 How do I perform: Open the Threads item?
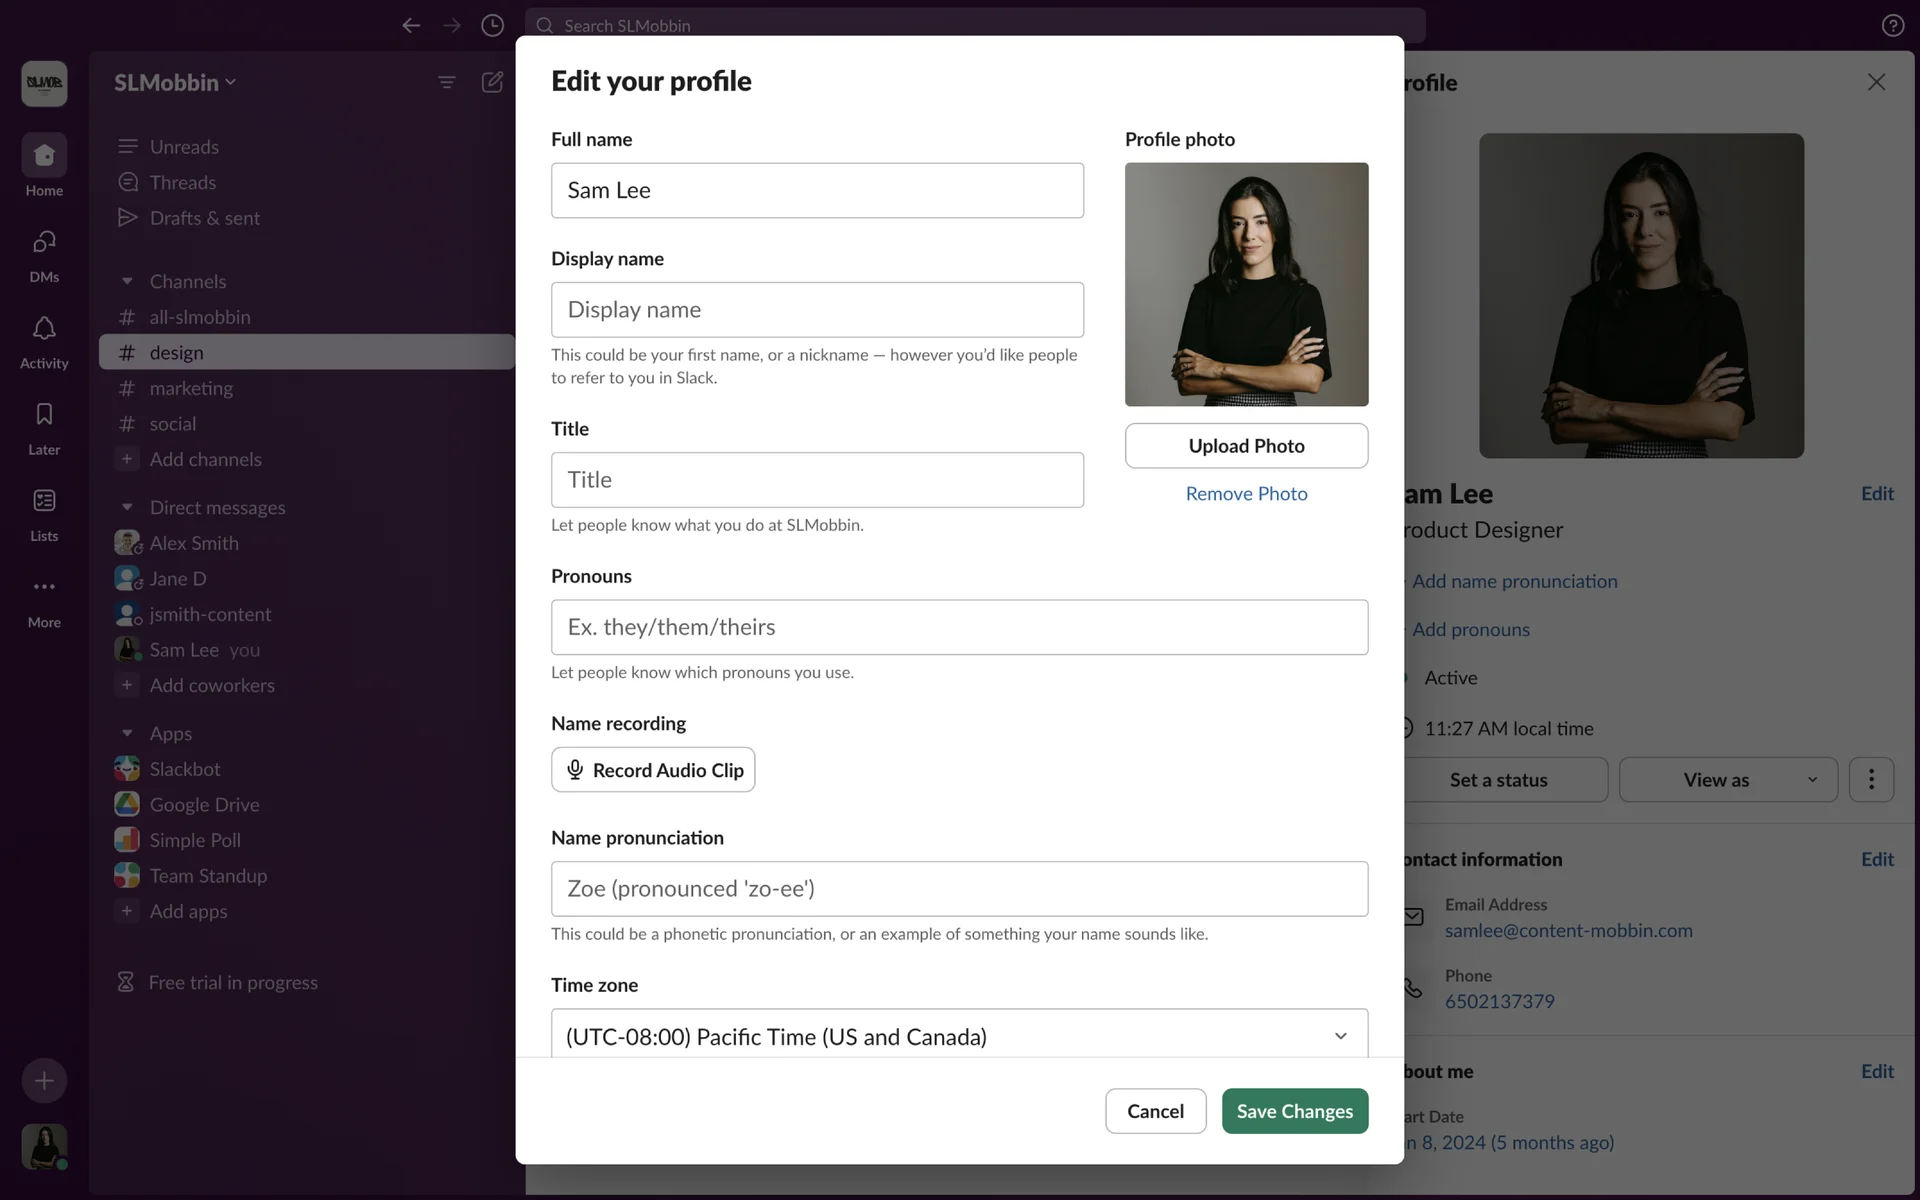pyautogui.click(x=182, y=182)
